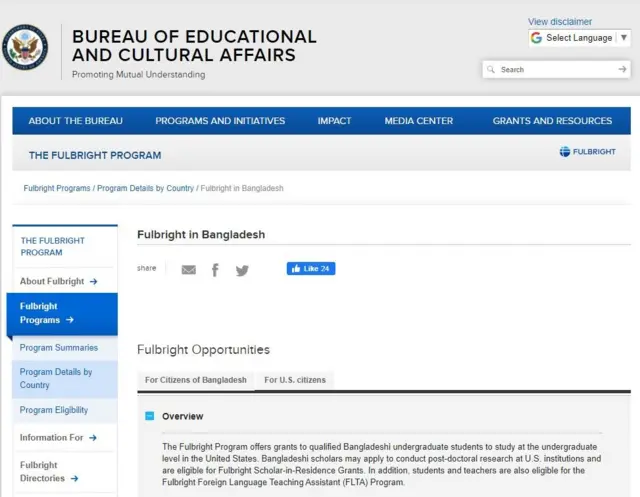Viewport: 640px width, 497px height.
Task: Share page via email envelope icon
Action: (188, 270)
